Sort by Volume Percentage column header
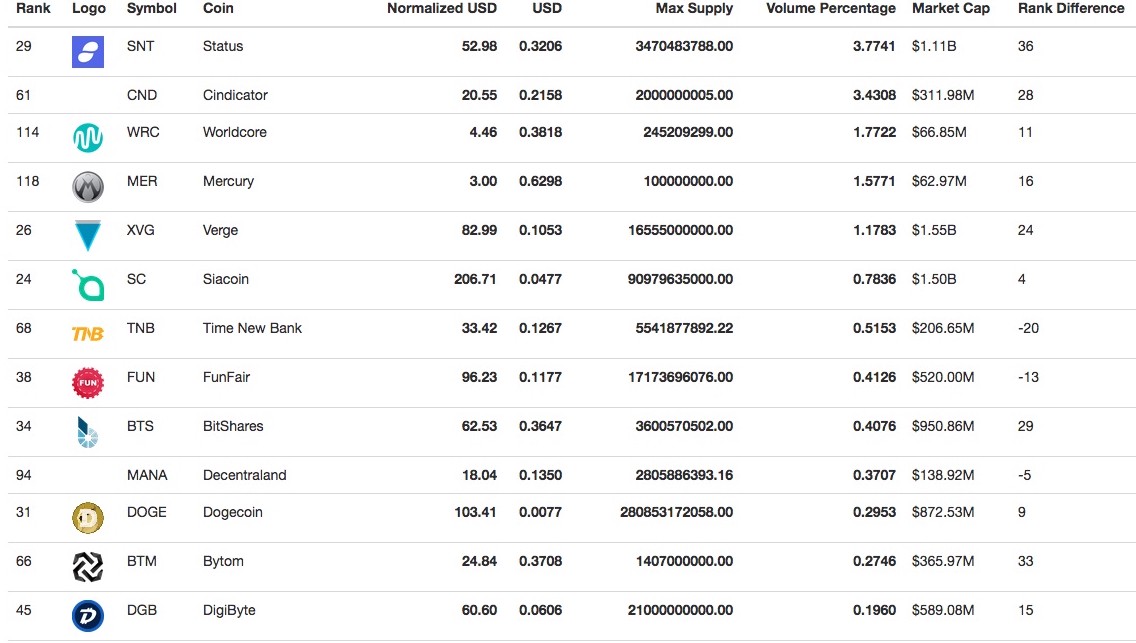The width and height of the screenshot is (1136, 643). (x=830, y=8)
